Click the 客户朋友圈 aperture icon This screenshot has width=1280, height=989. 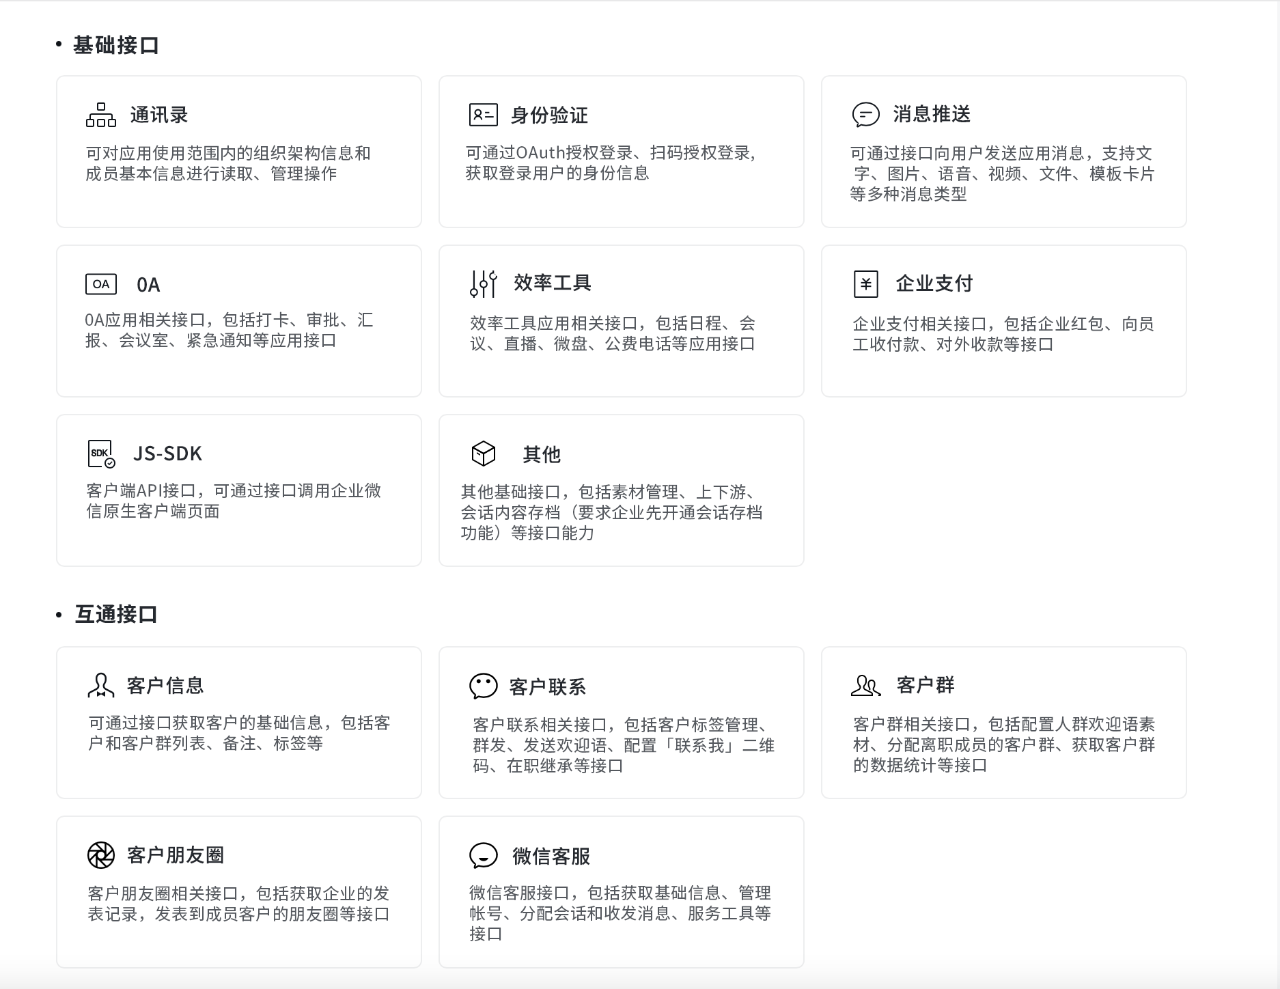101,855
